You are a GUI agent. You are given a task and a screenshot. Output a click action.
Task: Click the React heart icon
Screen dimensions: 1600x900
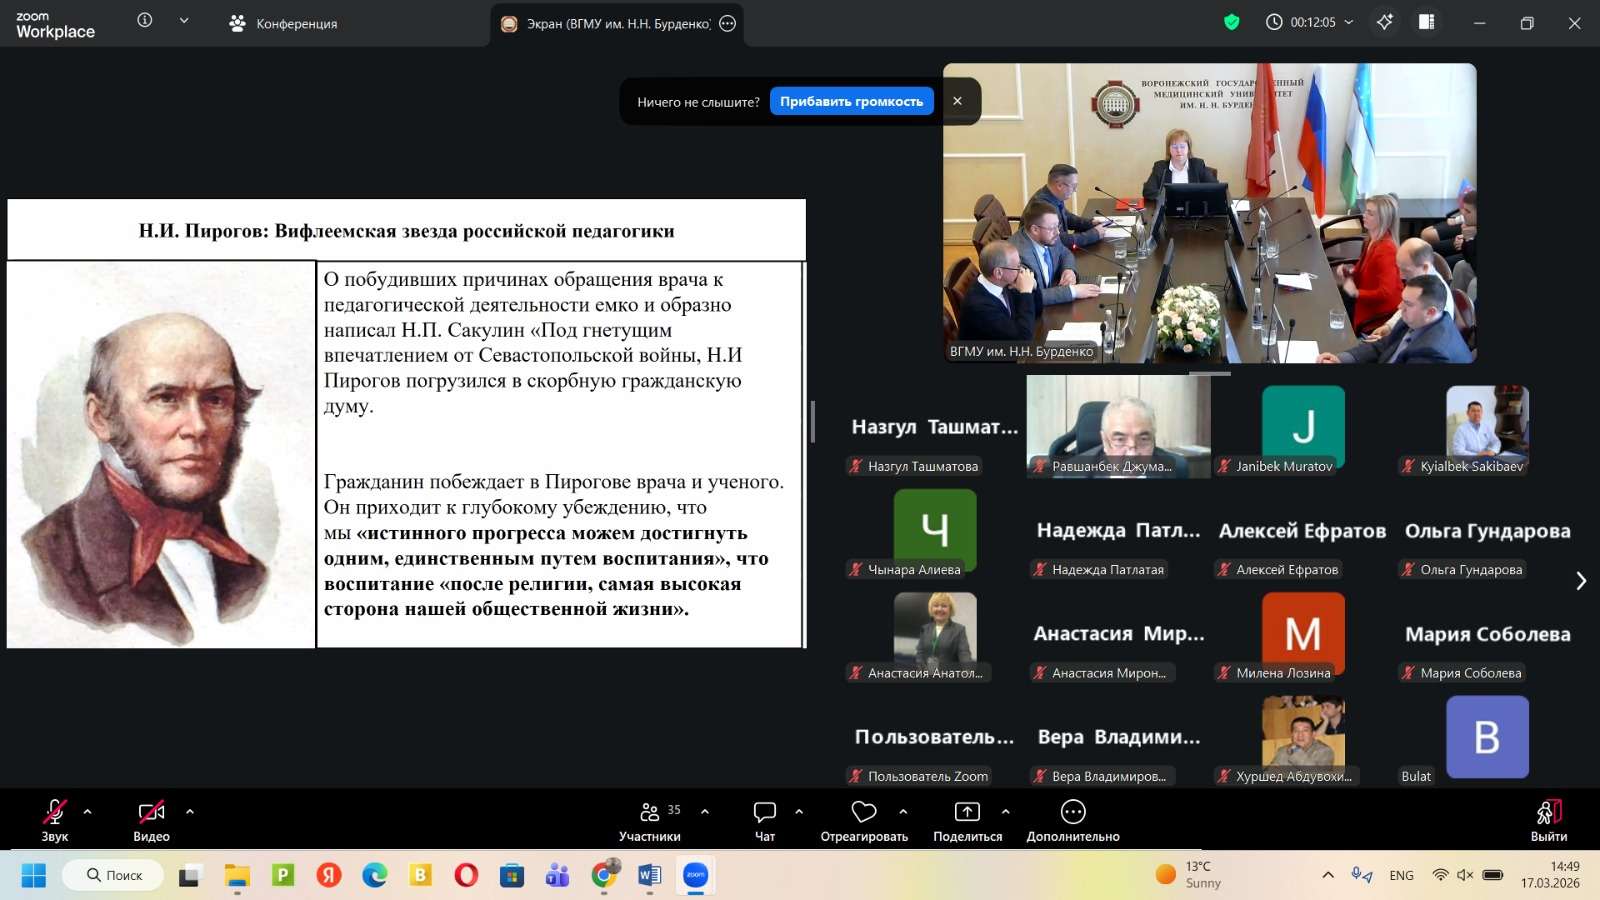point(864,820)
